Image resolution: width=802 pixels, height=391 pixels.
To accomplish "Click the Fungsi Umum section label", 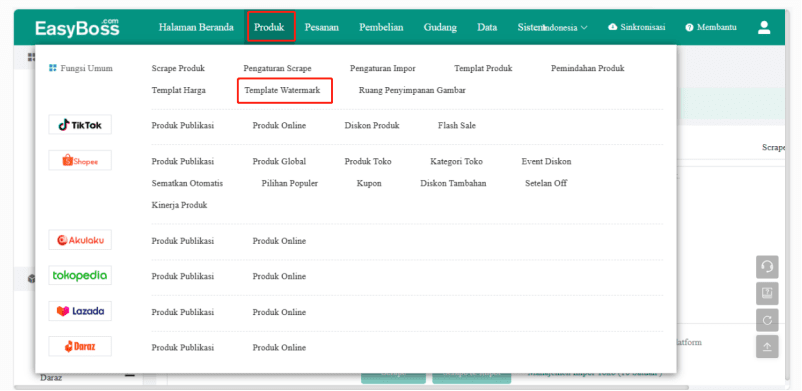I will click(x=86, y=68).
